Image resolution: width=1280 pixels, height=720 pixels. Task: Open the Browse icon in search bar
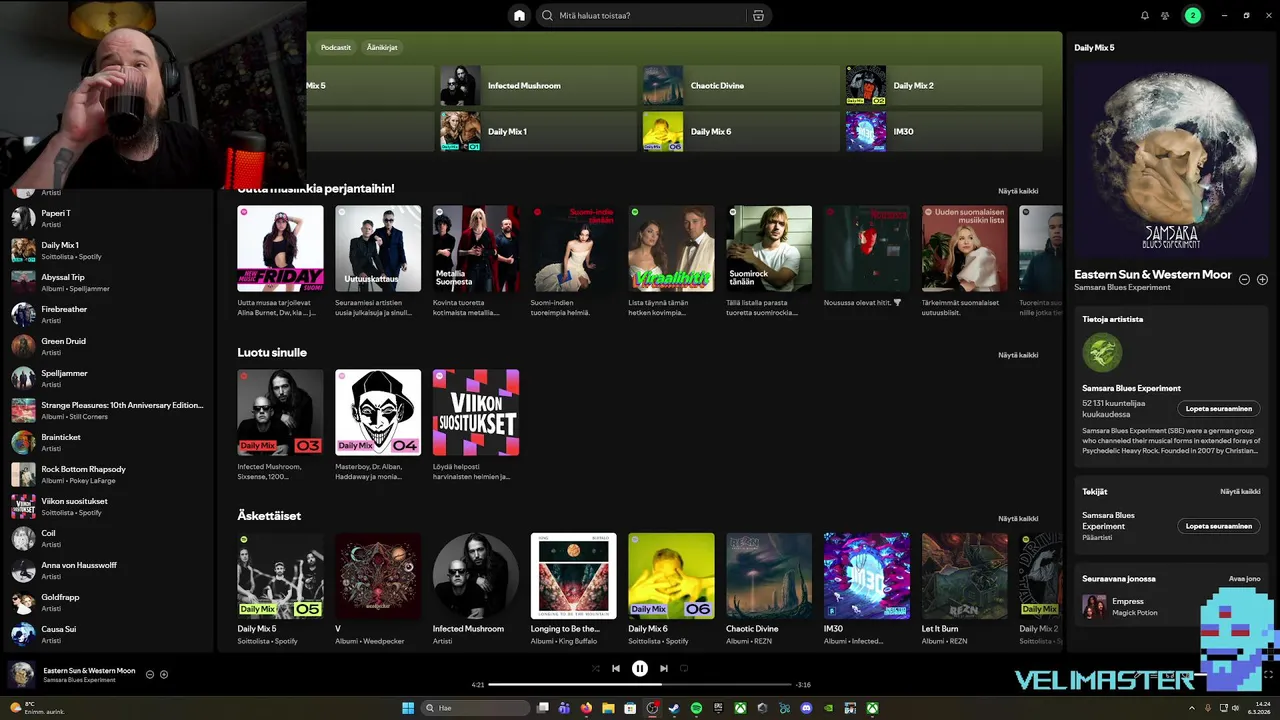758,15
